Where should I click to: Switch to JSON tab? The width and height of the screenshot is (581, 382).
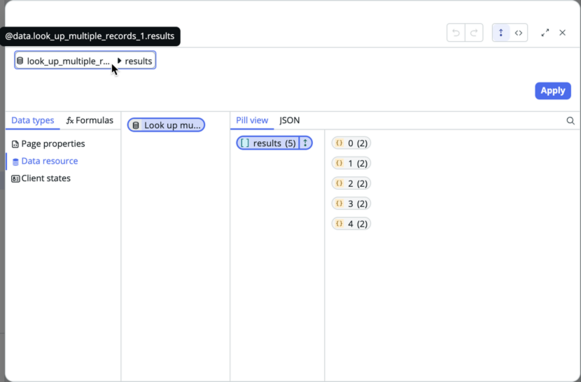tap(289, 120)
